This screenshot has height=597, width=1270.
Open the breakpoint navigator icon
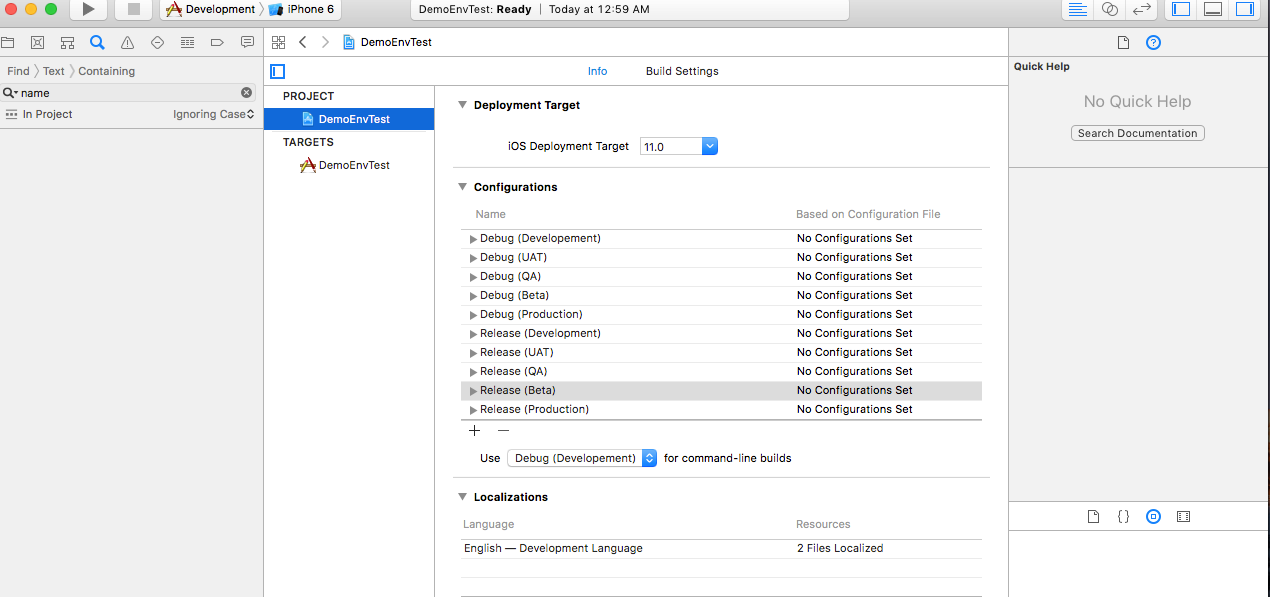pyautogui.click(x=217, y=42)
